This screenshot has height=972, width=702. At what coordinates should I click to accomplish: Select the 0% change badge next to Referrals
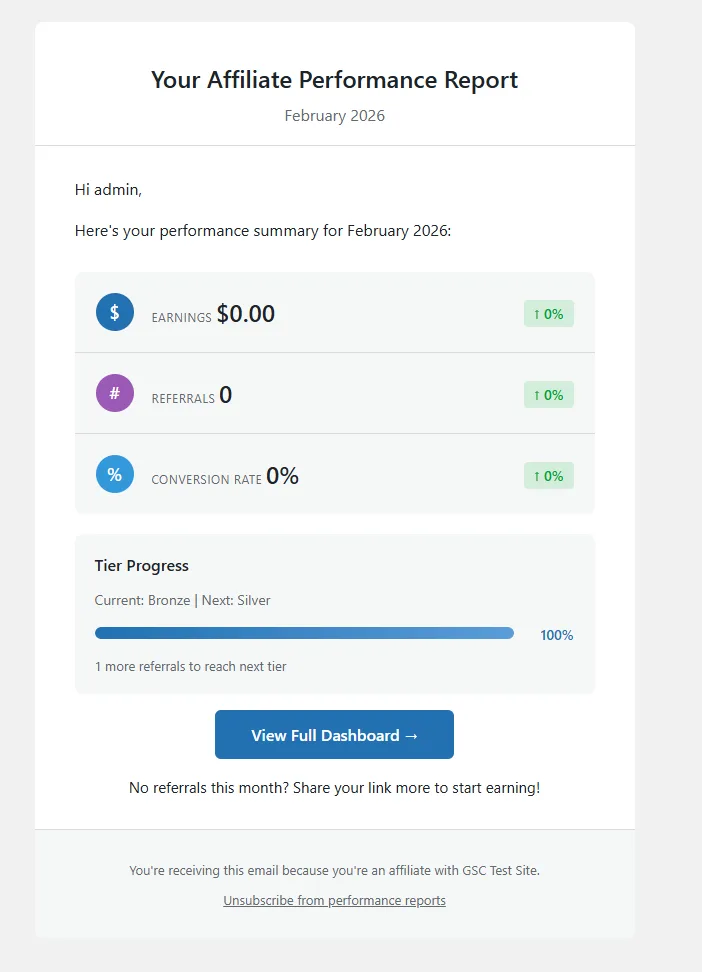pyautogui.click(x=549, y=394)
